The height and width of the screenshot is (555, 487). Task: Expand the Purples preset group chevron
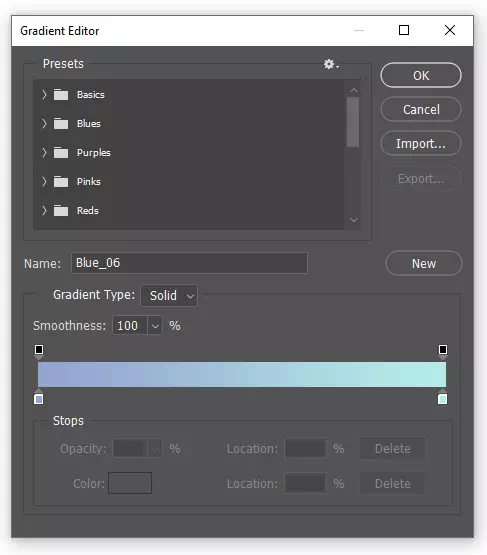(44, 153)
